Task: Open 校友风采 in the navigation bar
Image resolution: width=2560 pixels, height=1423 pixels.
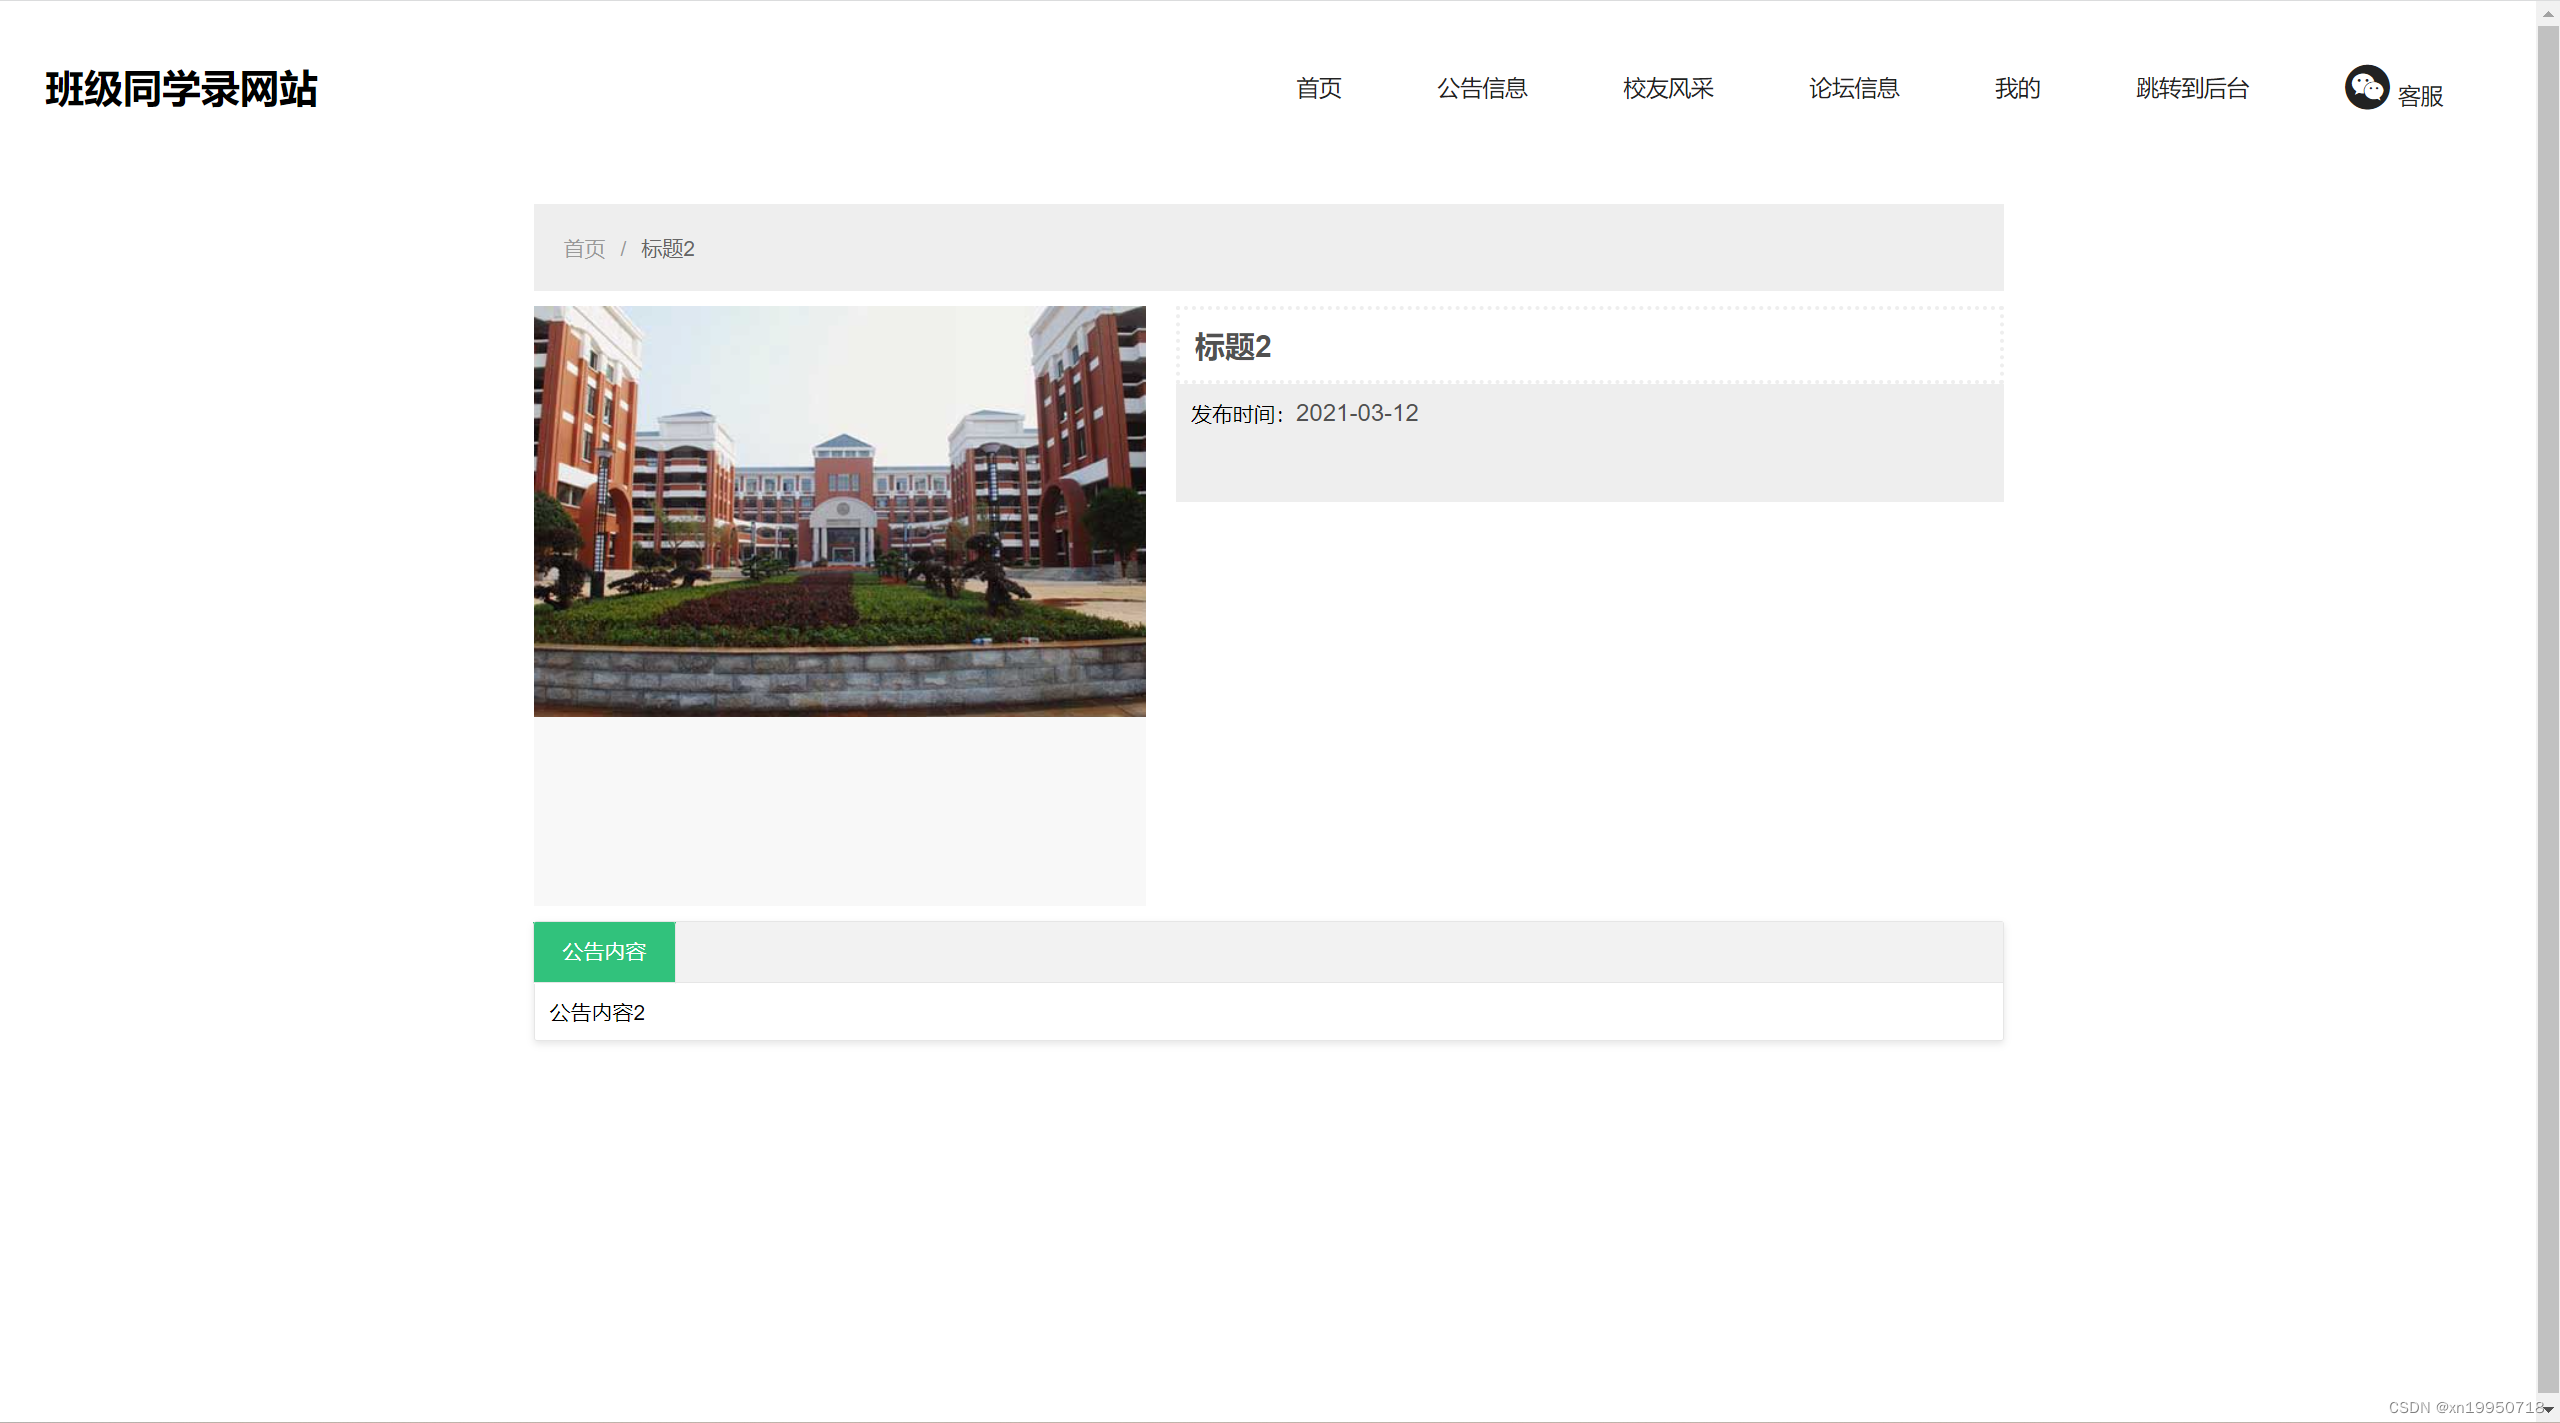Action: (1668, 88)
